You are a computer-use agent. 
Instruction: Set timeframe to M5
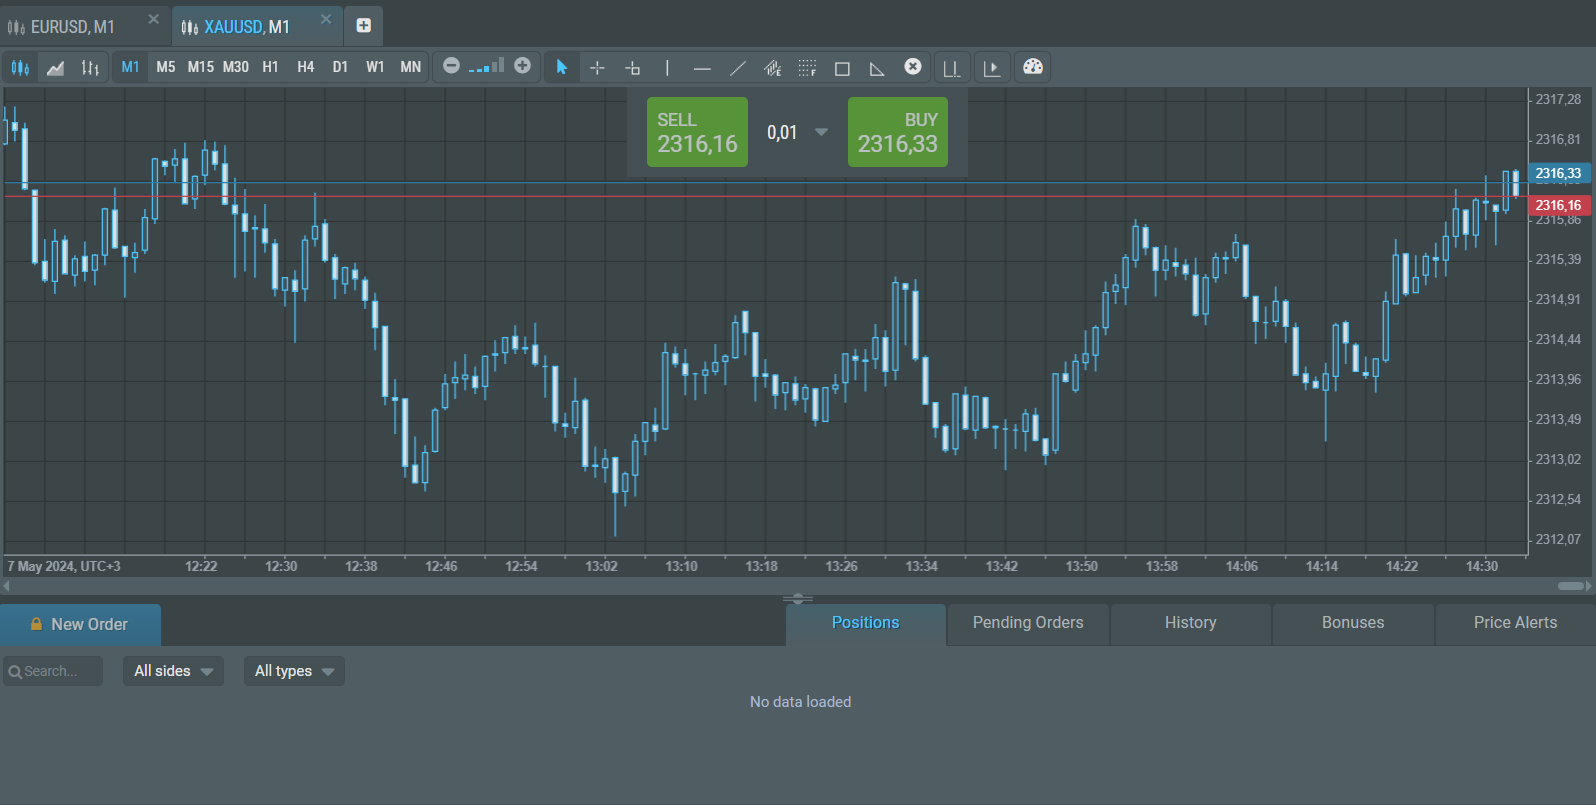coord(166,67)
